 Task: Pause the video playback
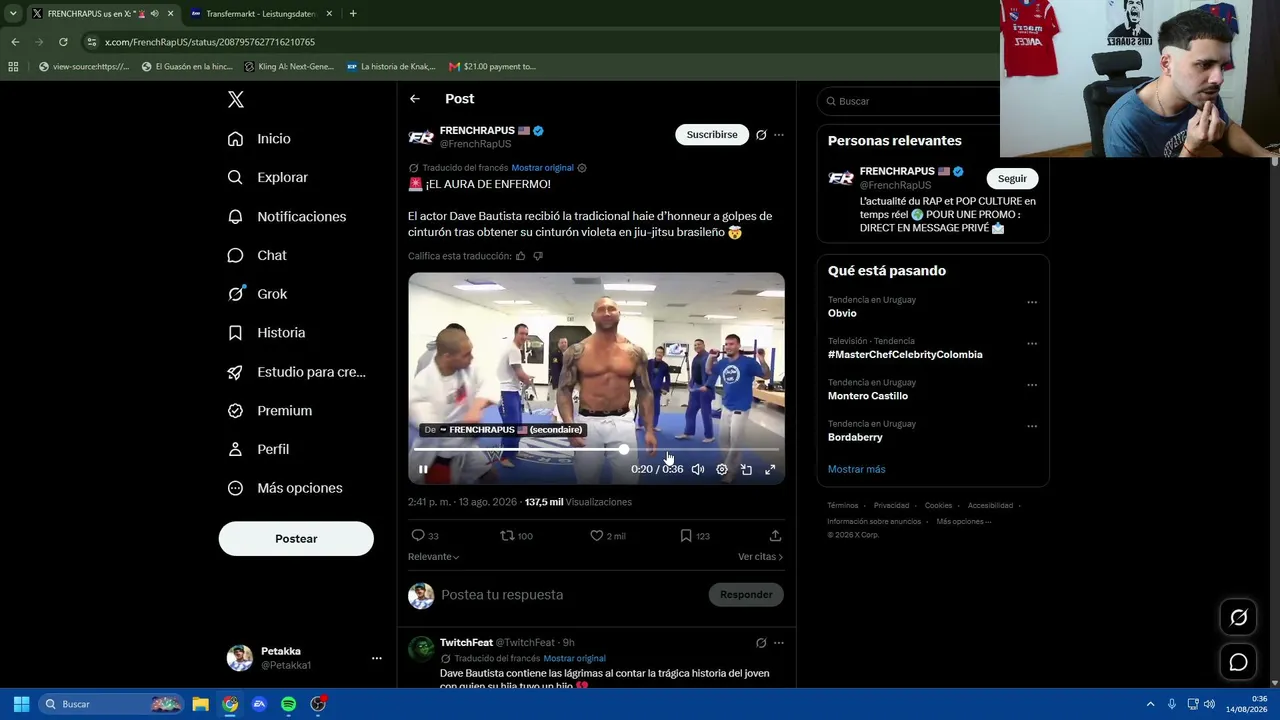point(423,469)
